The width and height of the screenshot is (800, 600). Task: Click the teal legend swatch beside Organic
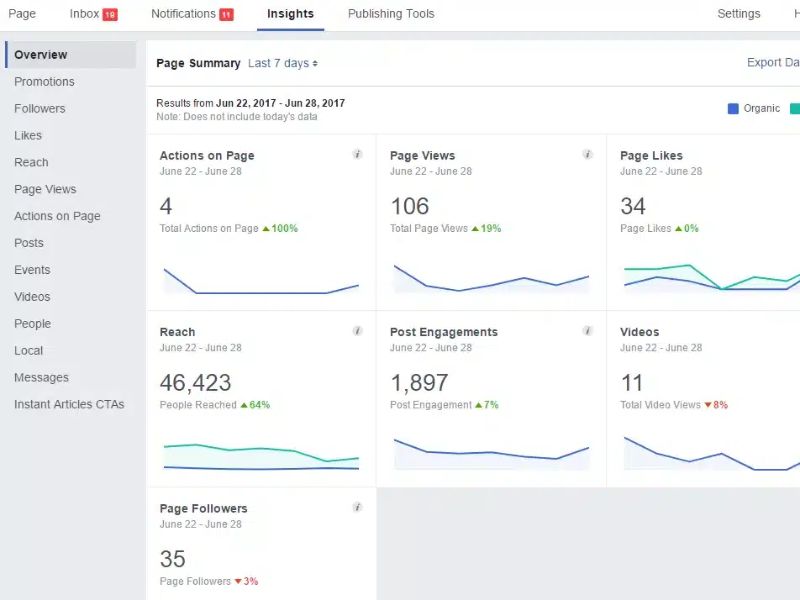(x=795, y=108)
